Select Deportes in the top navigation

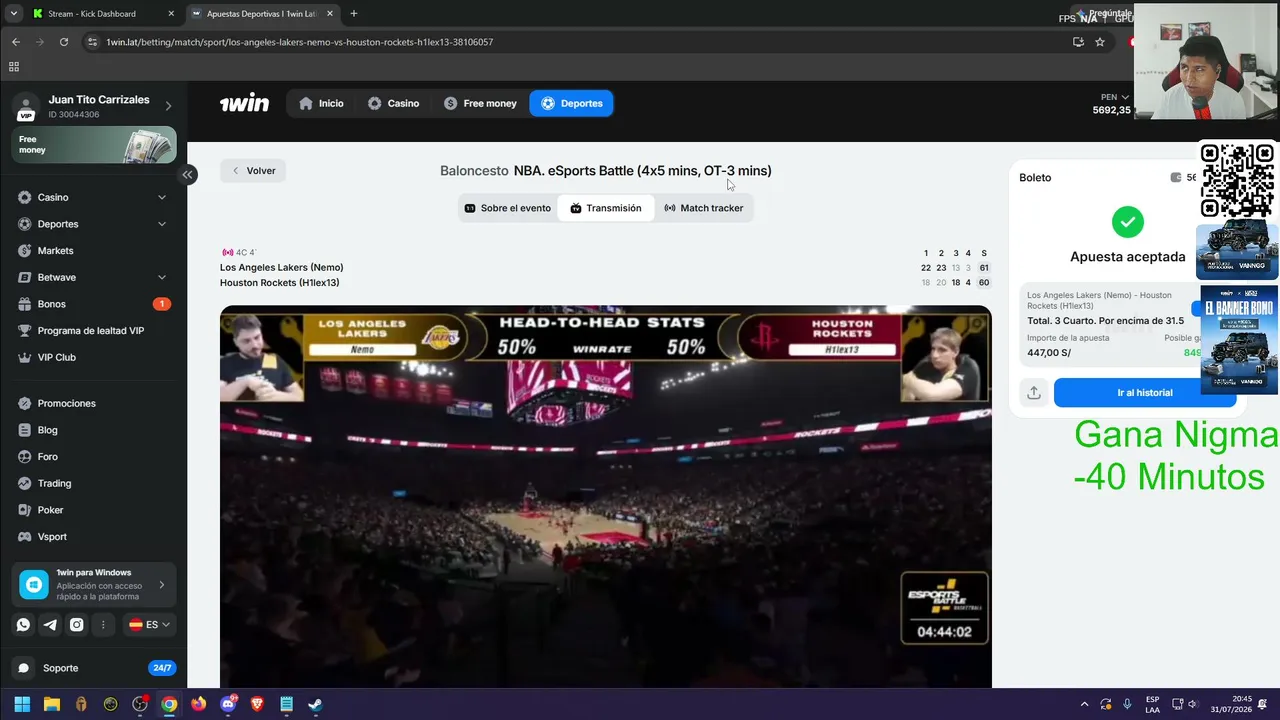coord(572,103)
